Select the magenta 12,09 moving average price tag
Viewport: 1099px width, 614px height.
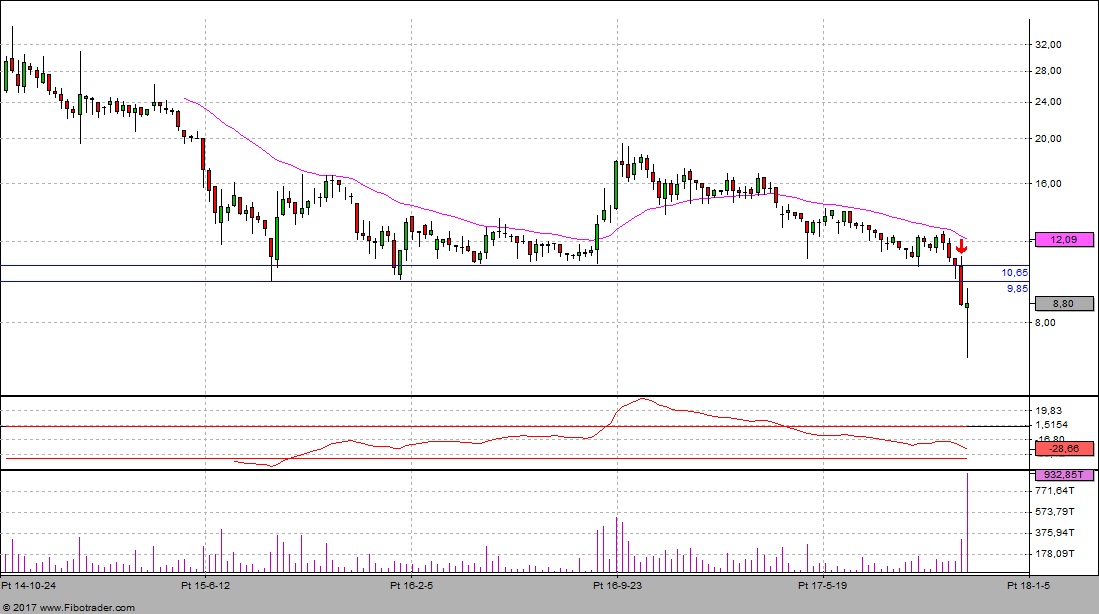[1064, 240]
